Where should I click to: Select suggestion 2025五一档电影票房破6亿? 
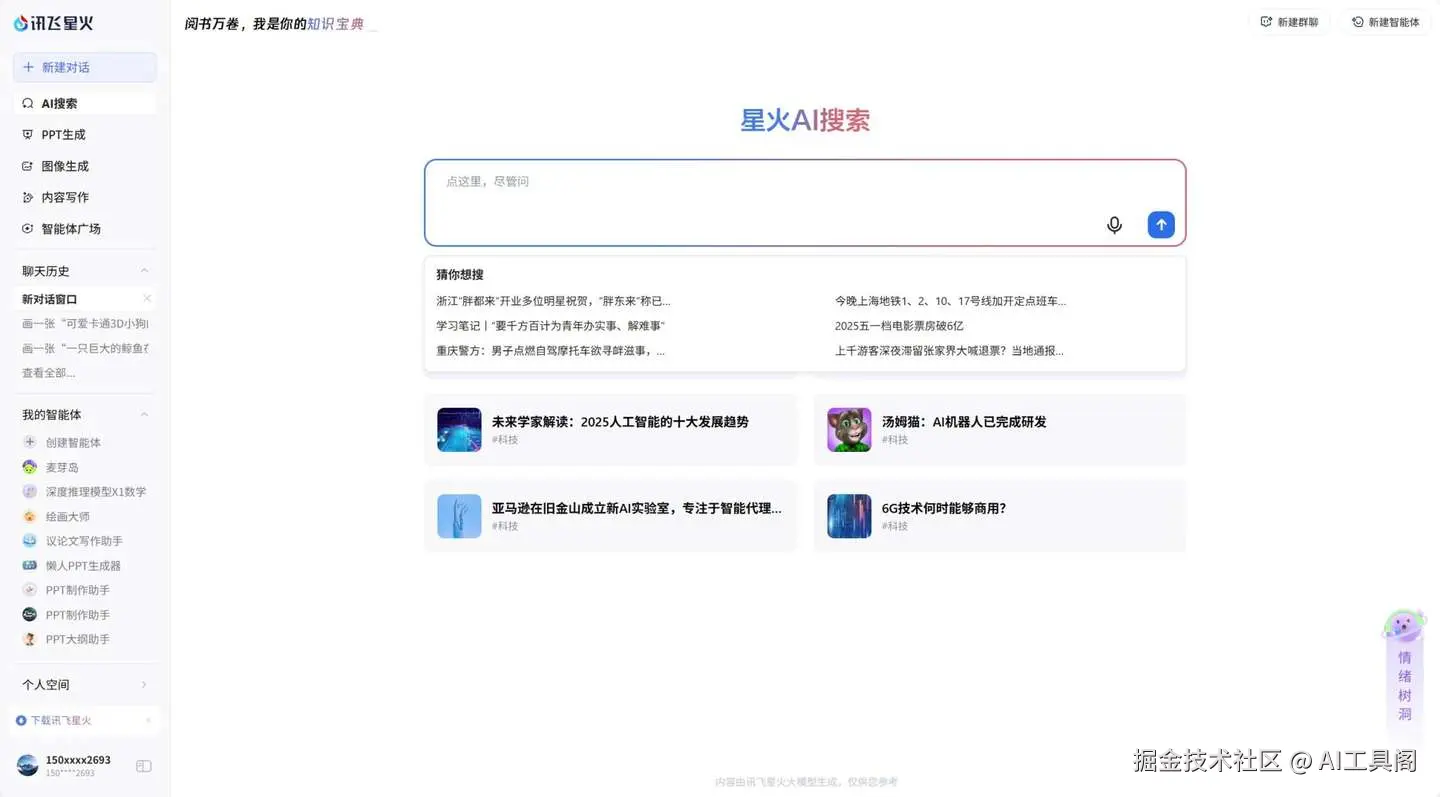click(899, 326)
